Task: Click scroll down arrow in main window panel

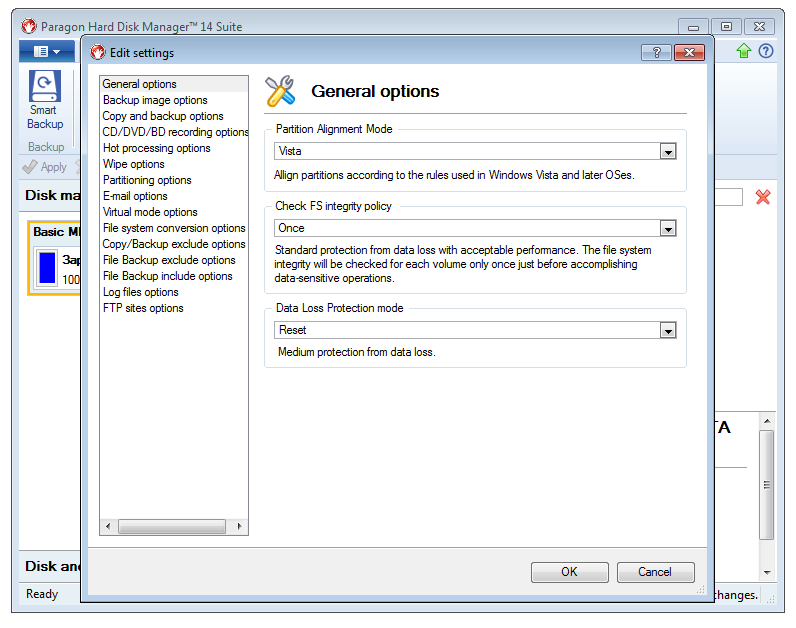Action: click(767, 572)
